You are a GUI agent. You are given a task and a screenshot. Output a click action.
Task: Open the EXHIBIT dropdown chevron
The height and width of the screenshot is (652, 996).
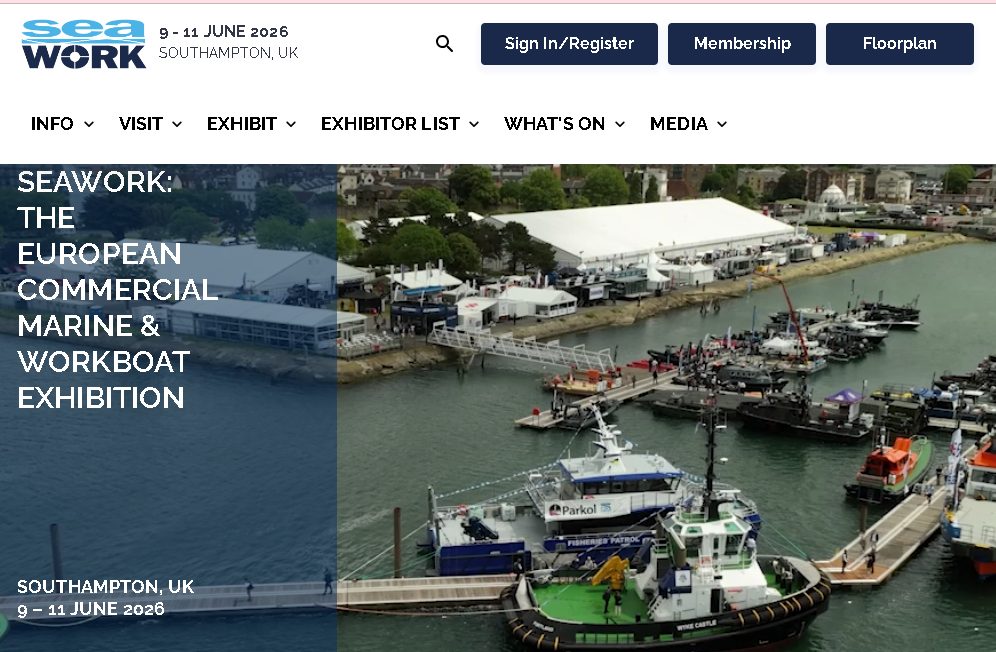tap(291, 124)
